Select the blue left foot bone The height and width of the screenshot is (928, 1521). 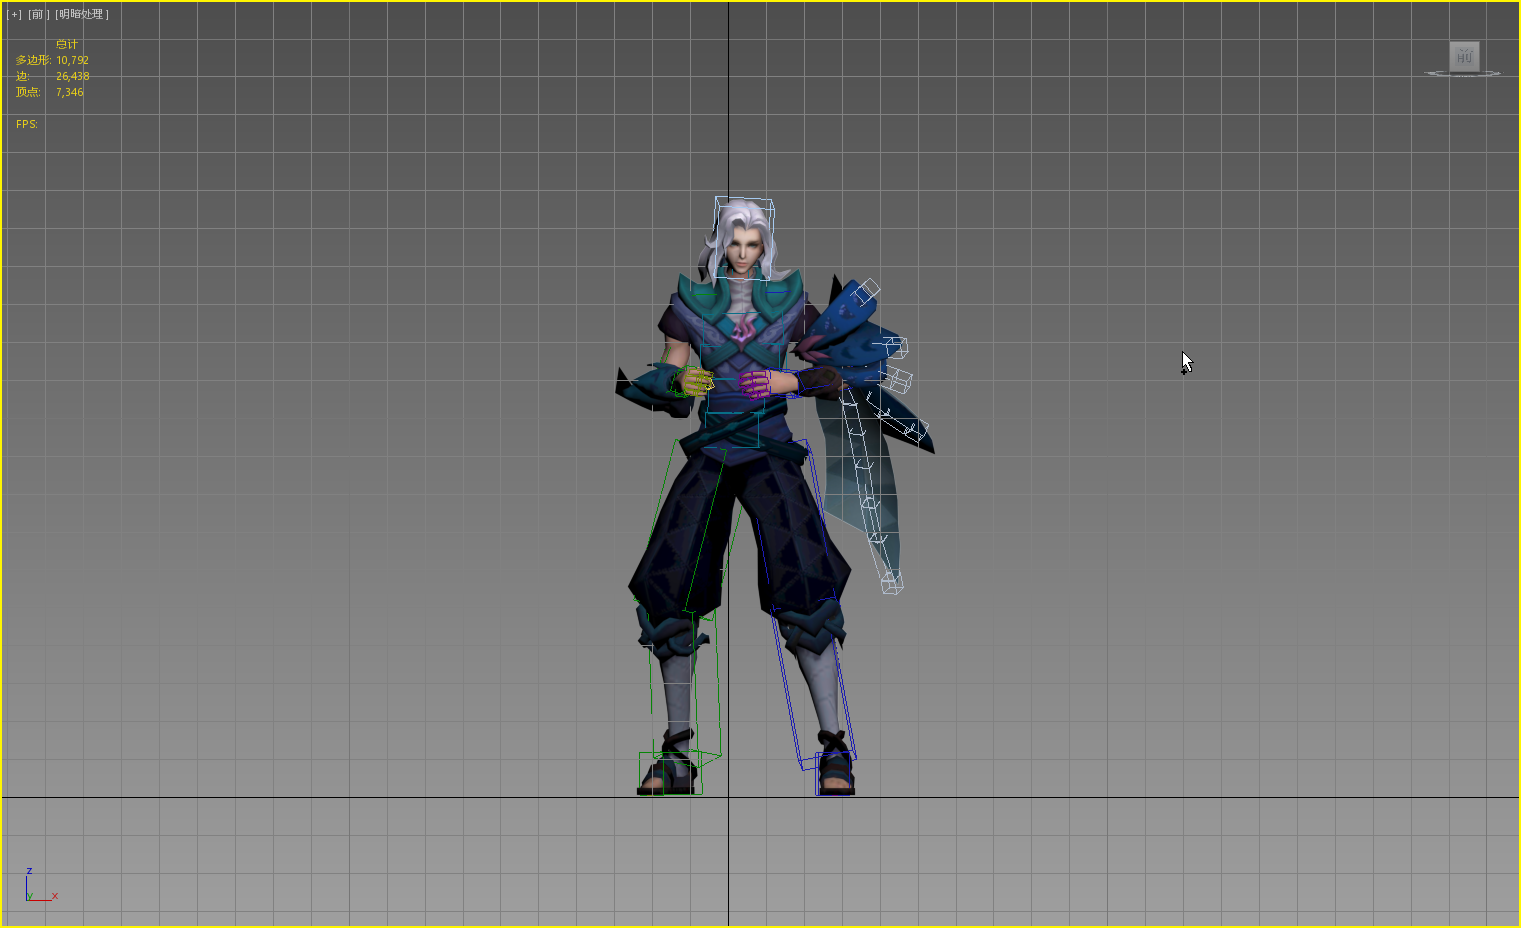pos(834,772)
